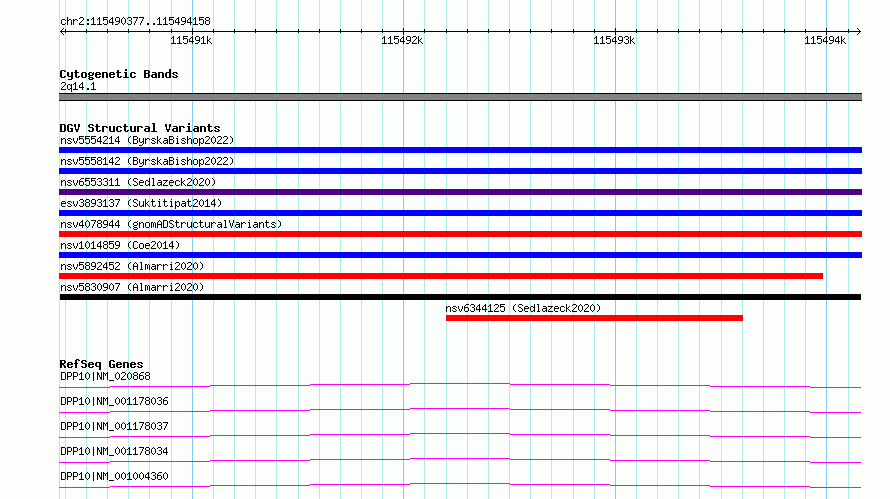The width and height of the screenshot is (890, 499).
Task: Click the nsv5892452 (Almarri2020) label
Action: click(x=132, y=266)
